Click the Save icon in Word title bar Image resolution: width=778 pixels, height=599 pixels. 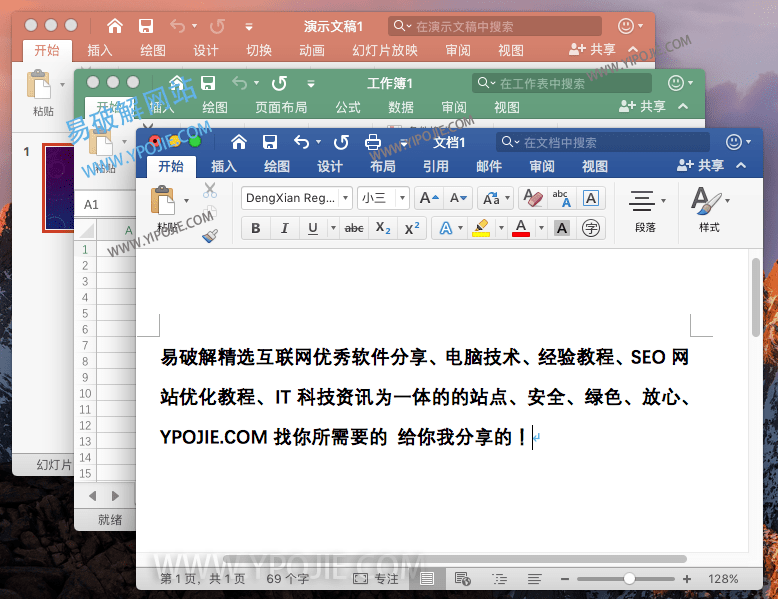tap(270, 142)
